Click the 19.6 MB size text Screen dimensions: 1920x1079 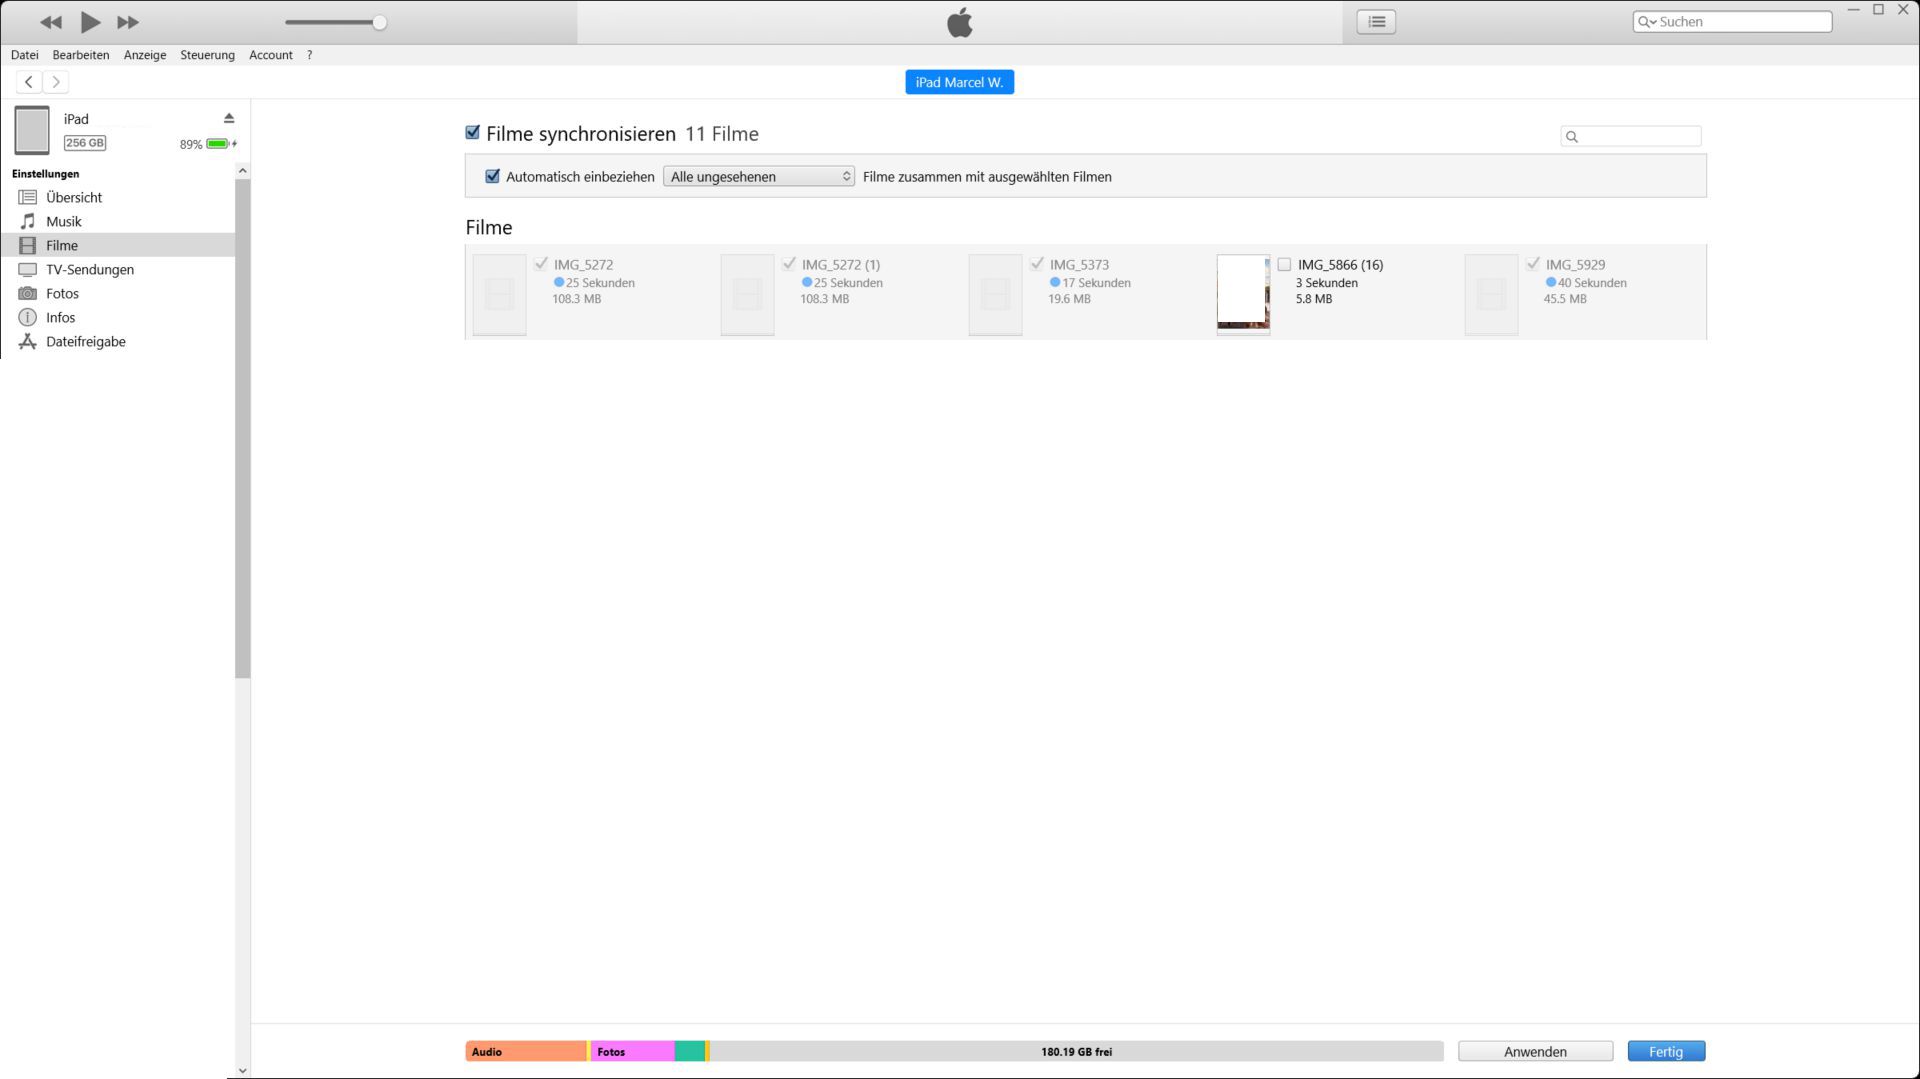(1069, 299)
